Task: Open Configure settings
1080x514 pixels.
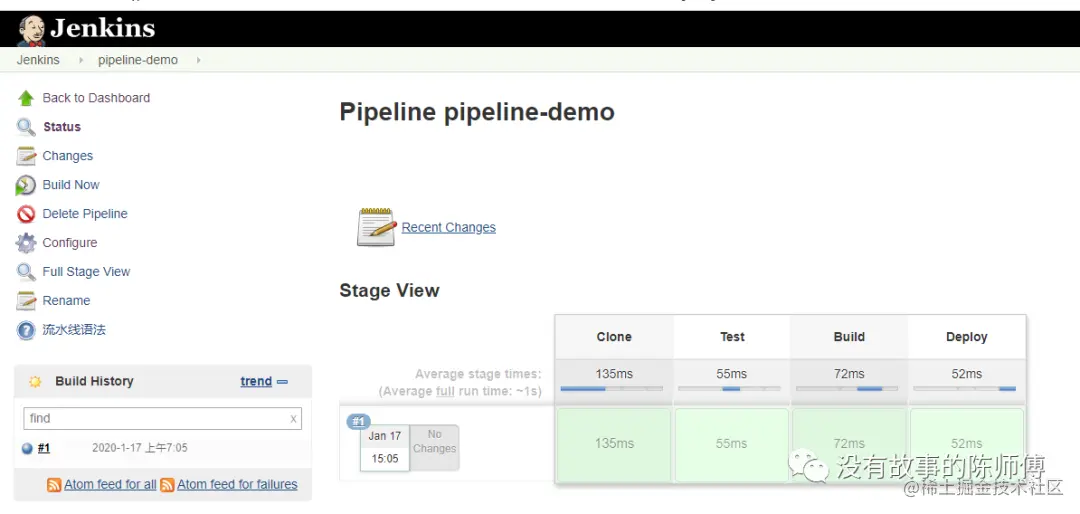Action: (x=70, y=243)
